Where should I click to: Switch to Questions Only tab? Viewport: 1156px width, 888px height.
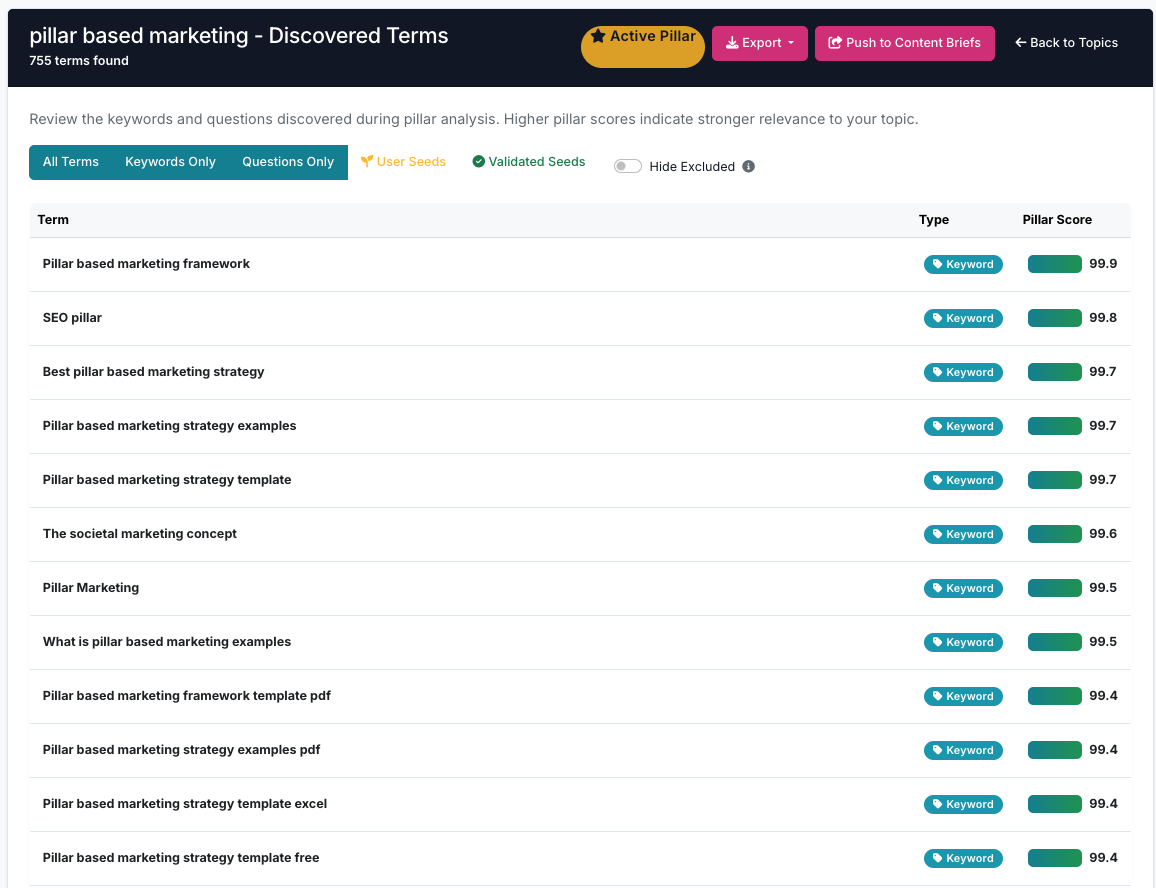coord(288,162)
